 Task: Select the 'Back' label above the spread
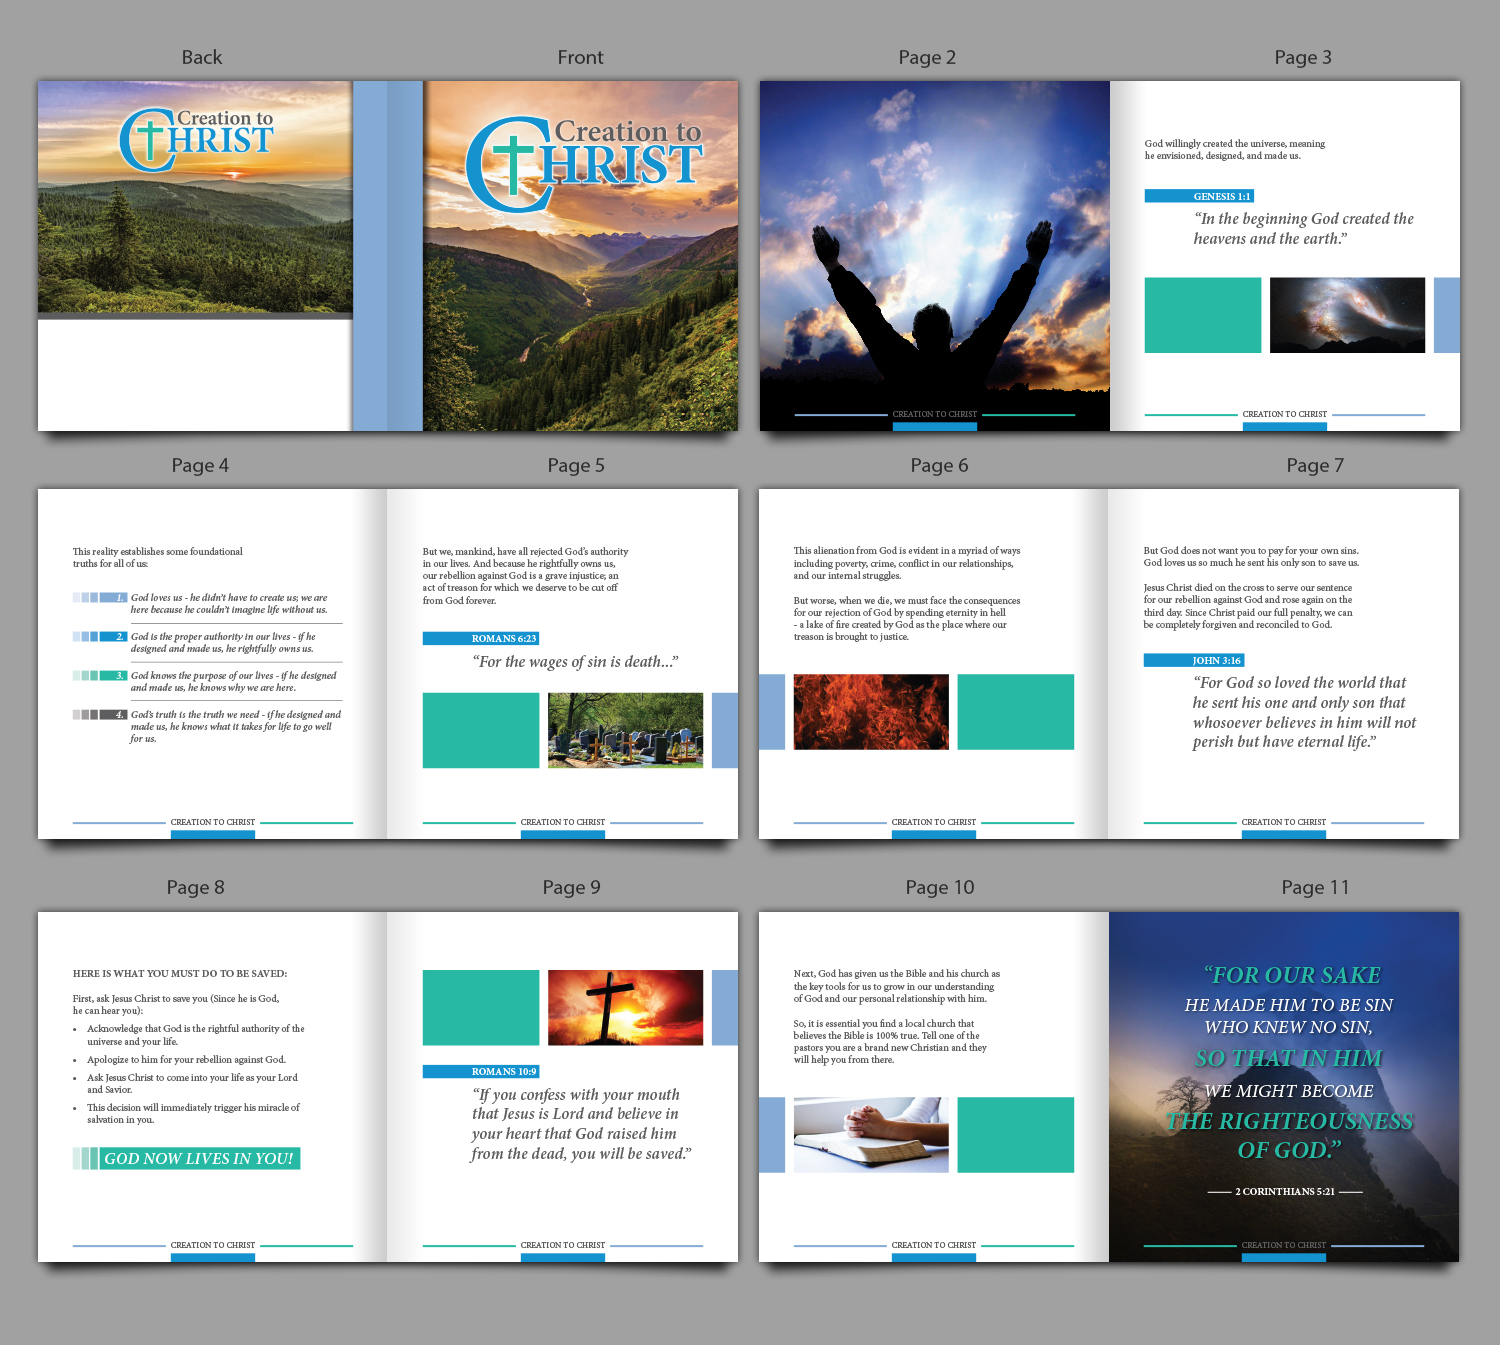[202, 57]
